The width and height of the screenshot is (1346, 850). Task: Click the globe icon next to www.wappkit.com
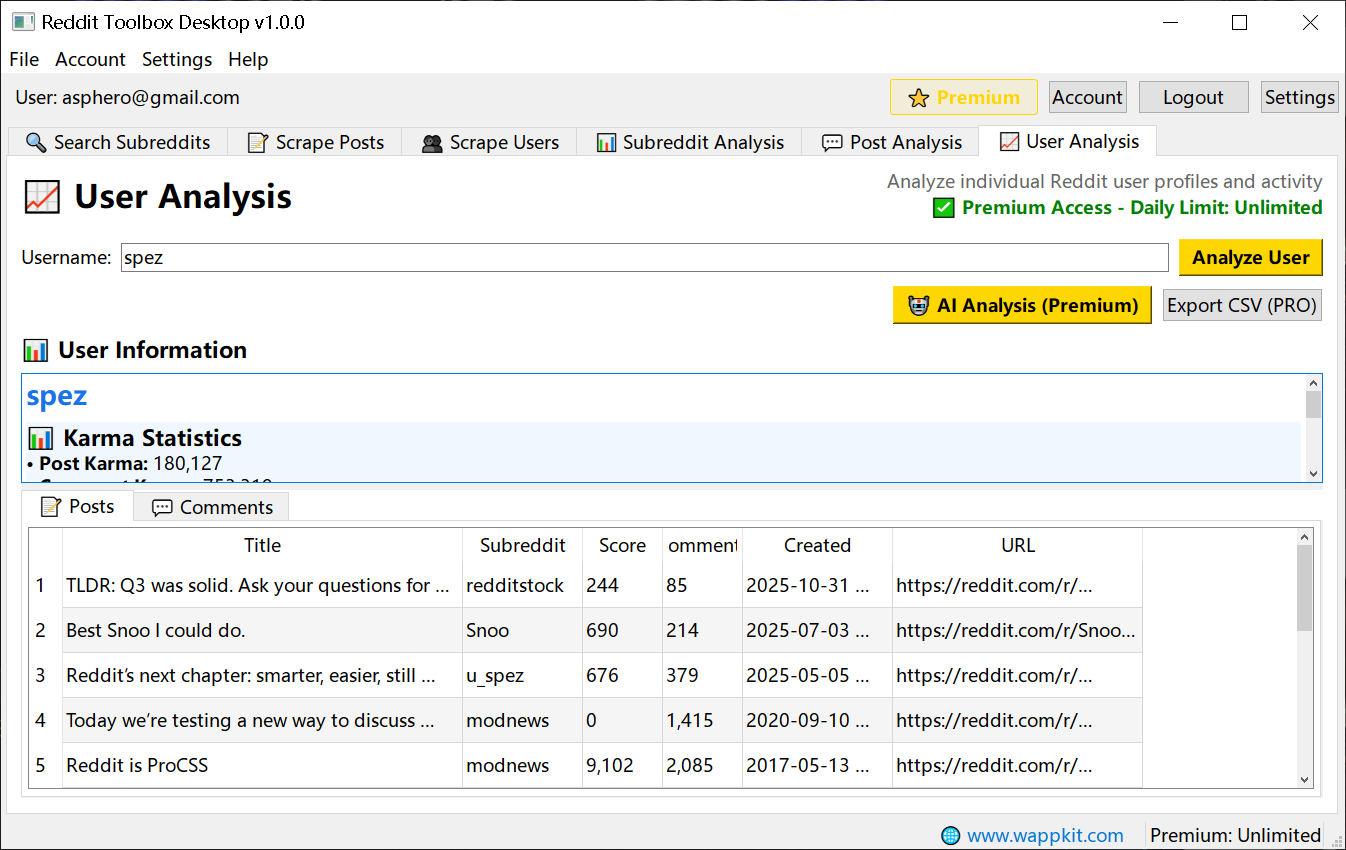951,836
